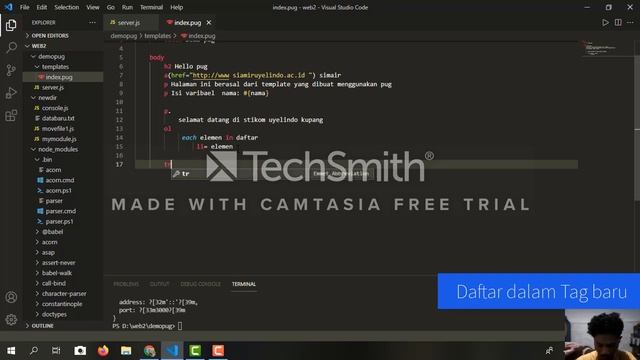Click the VS Code logo icon in title bar
640x360 pixels.
(9, 7)
